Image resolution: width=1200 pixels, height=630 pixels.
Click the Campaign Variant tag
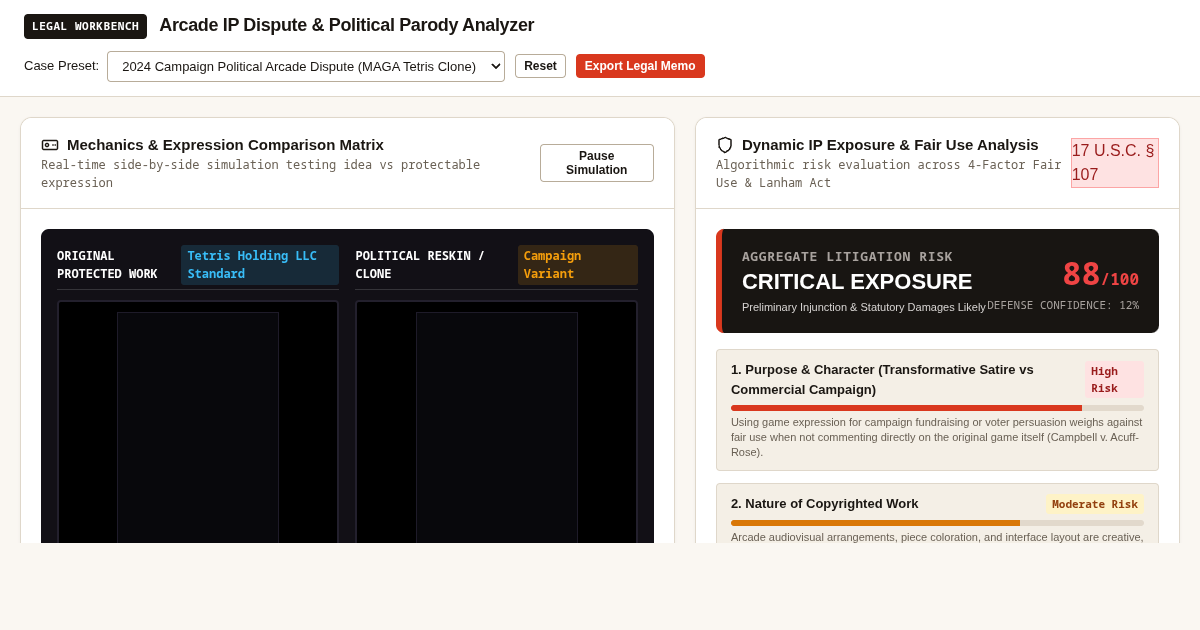(578, 265)
